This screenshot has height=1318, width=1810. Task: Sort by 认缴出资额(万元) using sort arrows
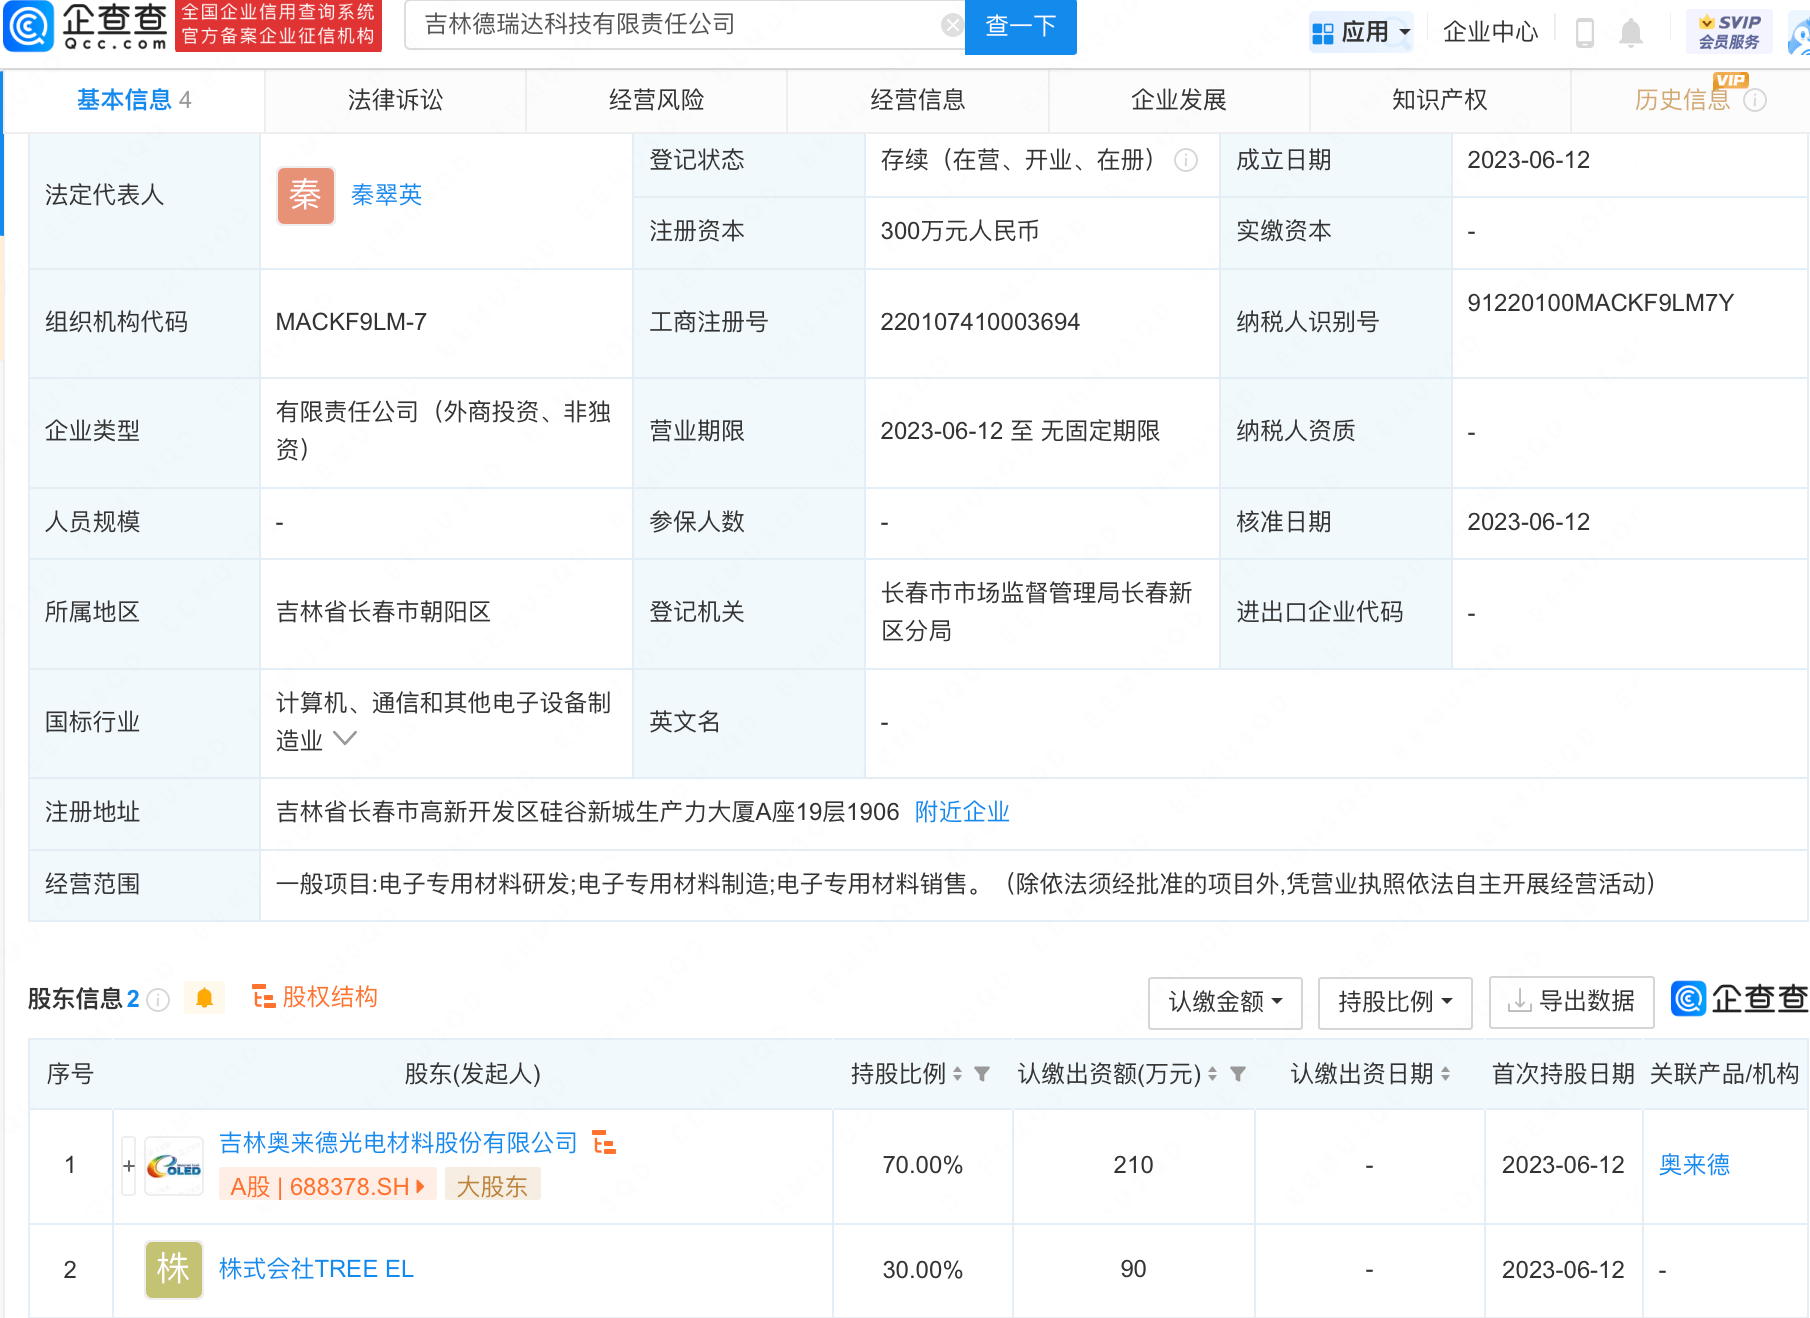[x=1213, y=1074]
